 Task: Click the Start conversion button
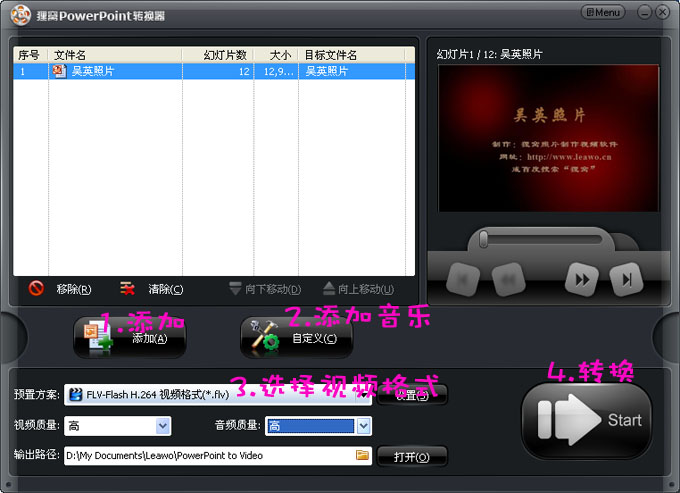point(586,420)
